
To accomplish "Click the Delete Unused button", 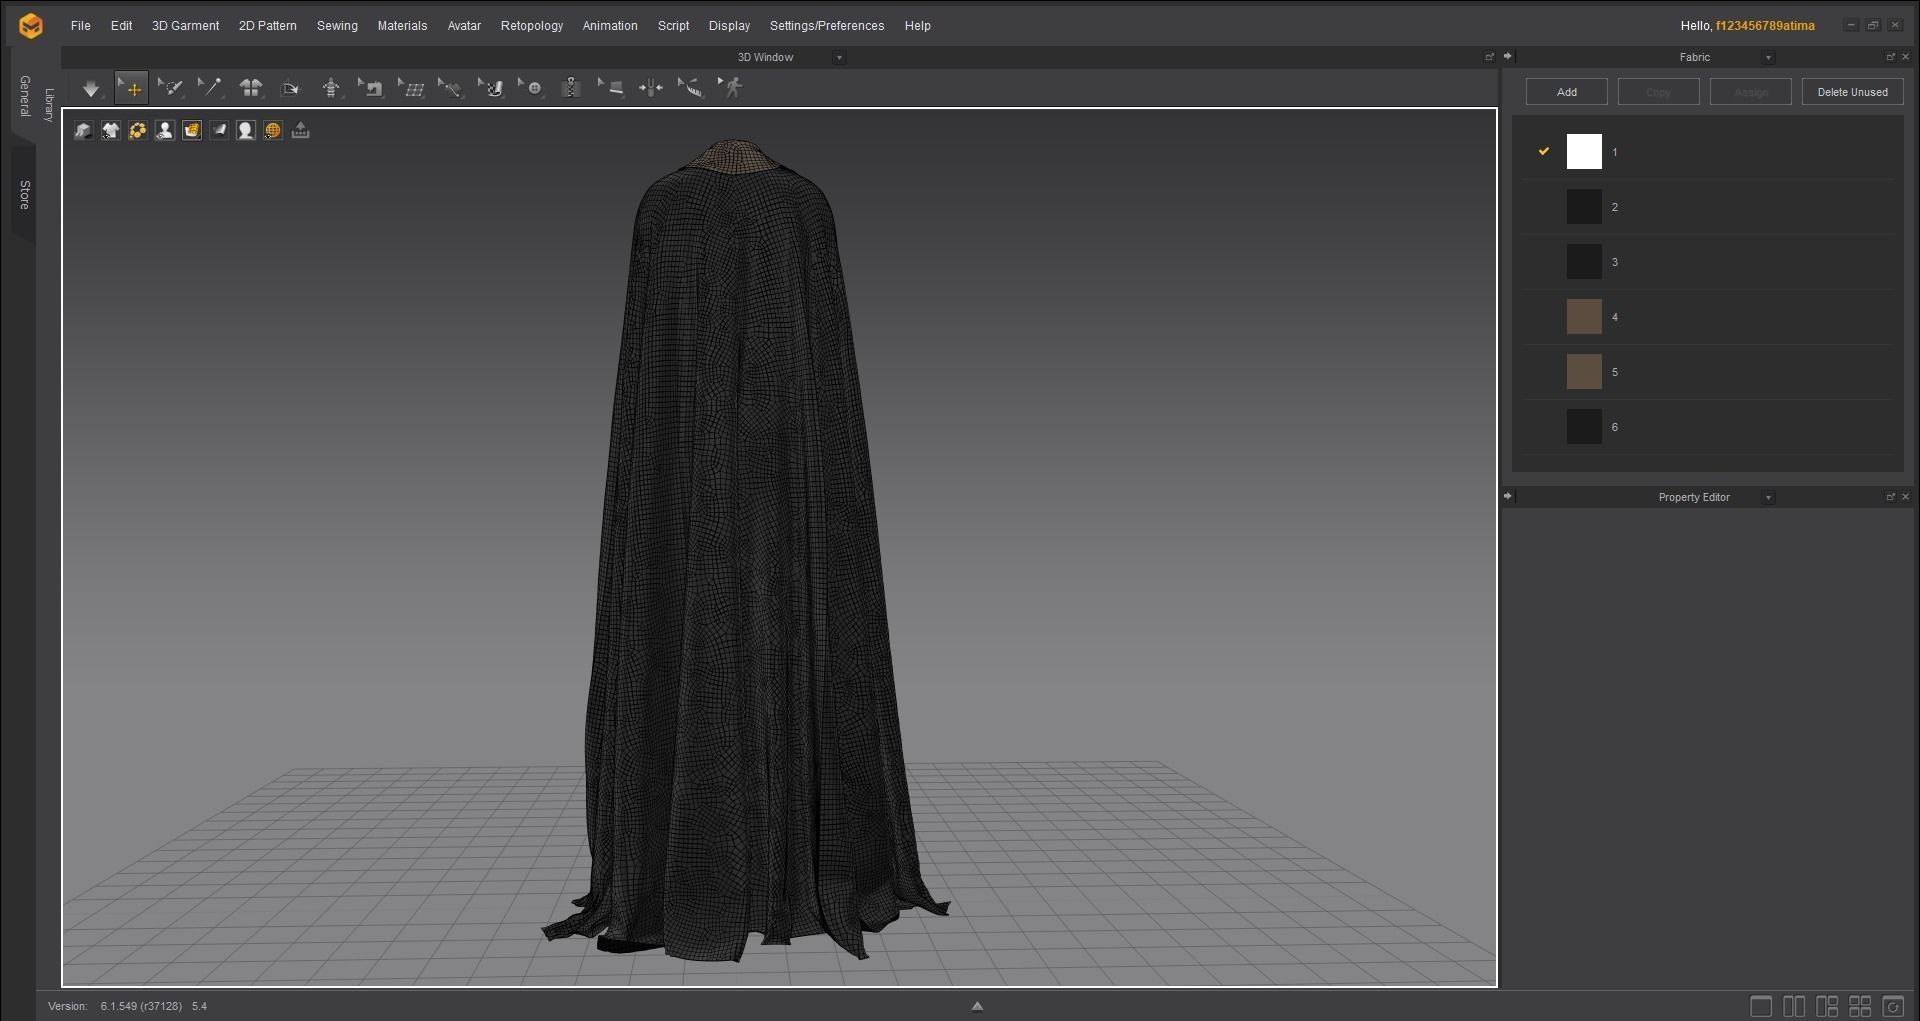I will click(x=1852, y=92).
